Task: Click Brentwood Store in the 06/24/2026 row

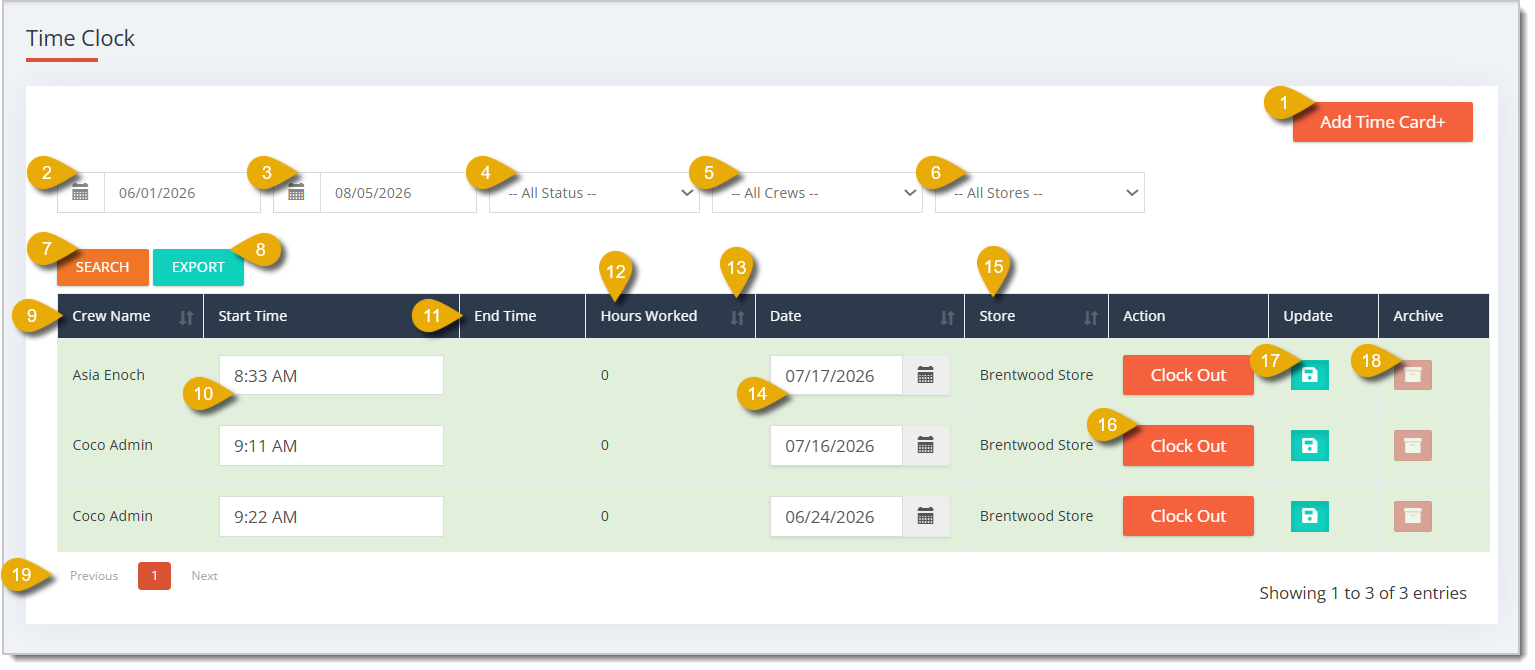Action: [1036, 516]
